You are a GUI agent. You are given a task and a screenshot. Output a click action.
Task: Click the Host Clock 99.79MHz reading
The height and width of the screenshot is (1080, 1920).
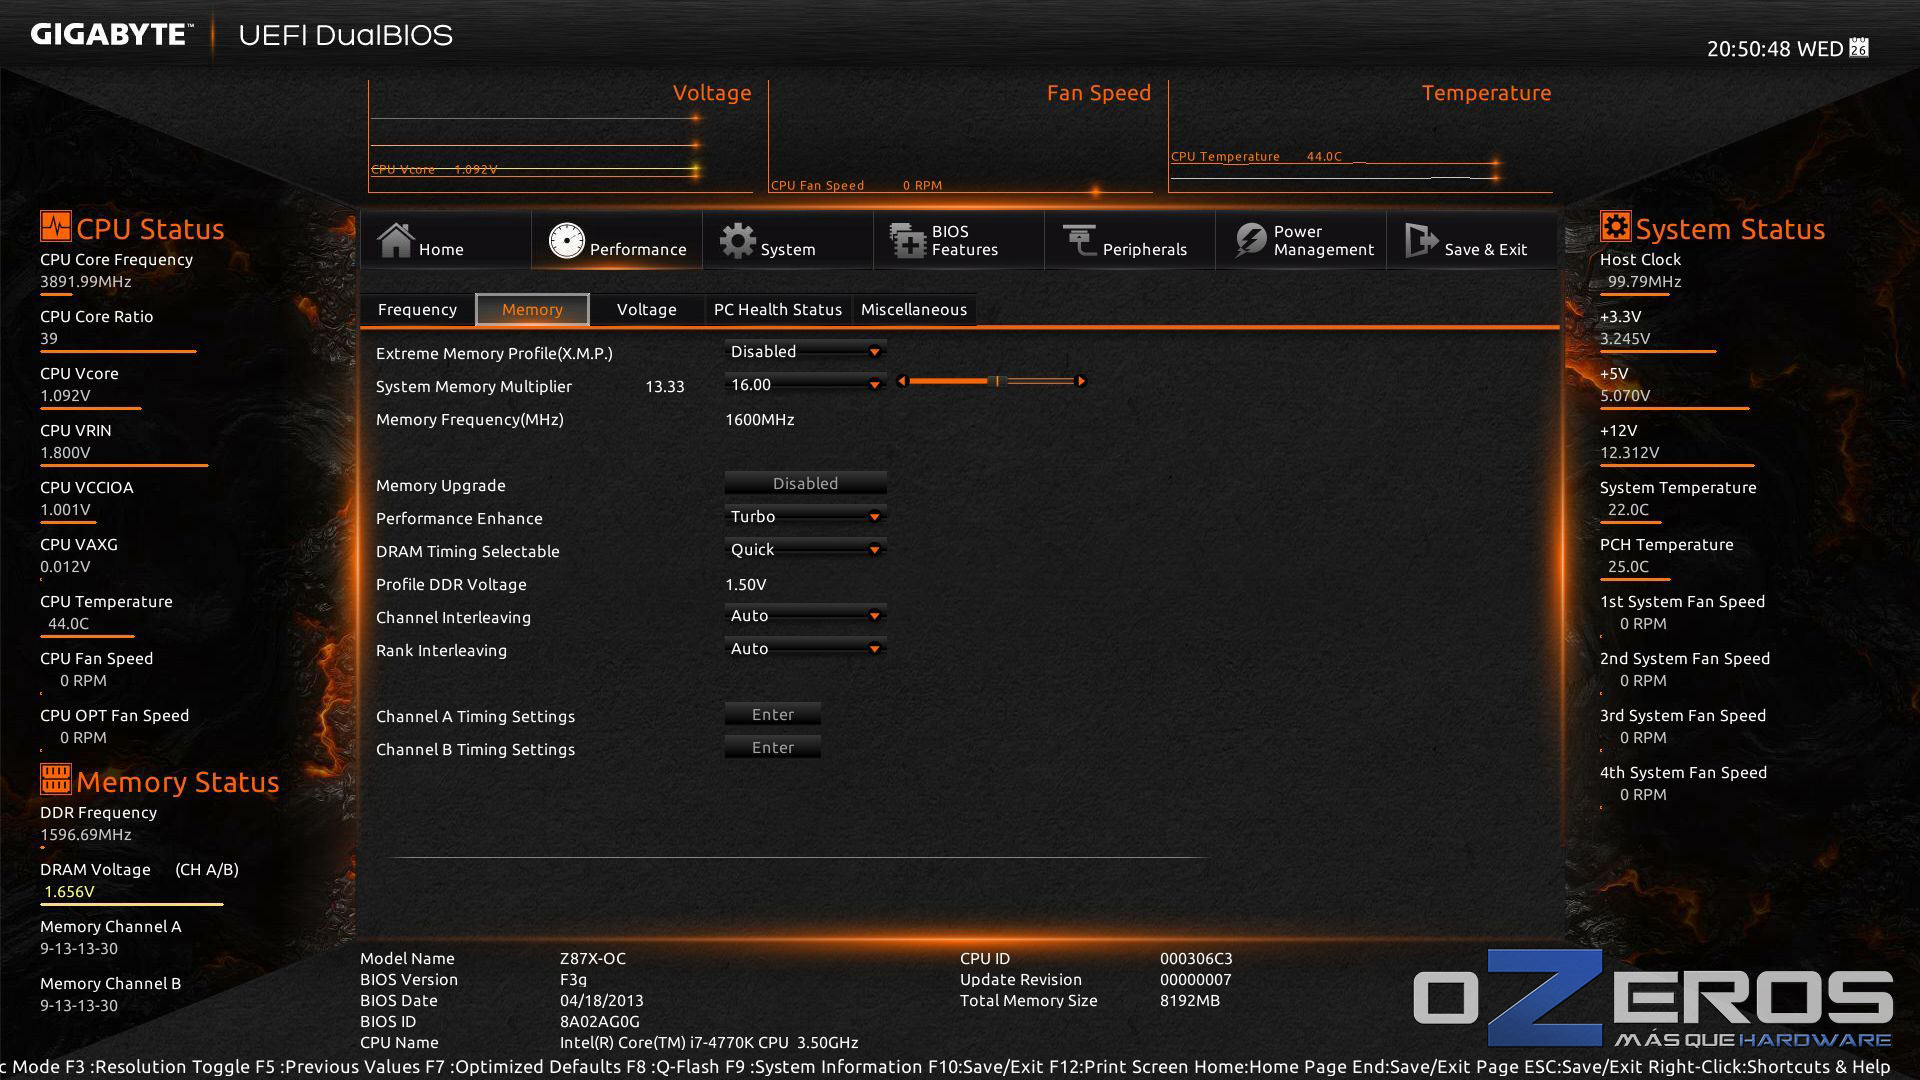click(x=1644, y=281)
